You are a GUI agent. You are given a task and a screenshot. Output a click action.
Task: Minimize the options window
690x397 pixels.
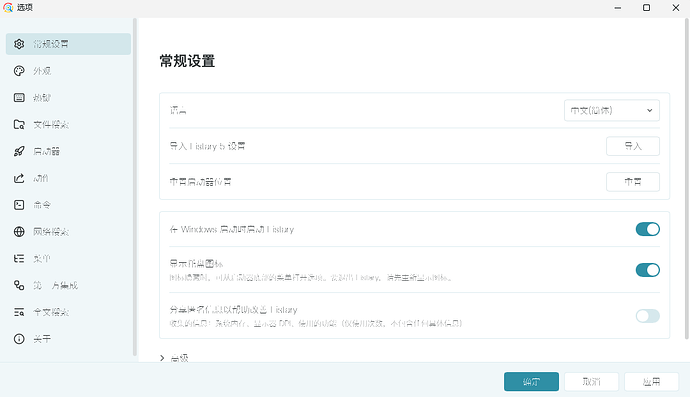(x=618, y=8)
